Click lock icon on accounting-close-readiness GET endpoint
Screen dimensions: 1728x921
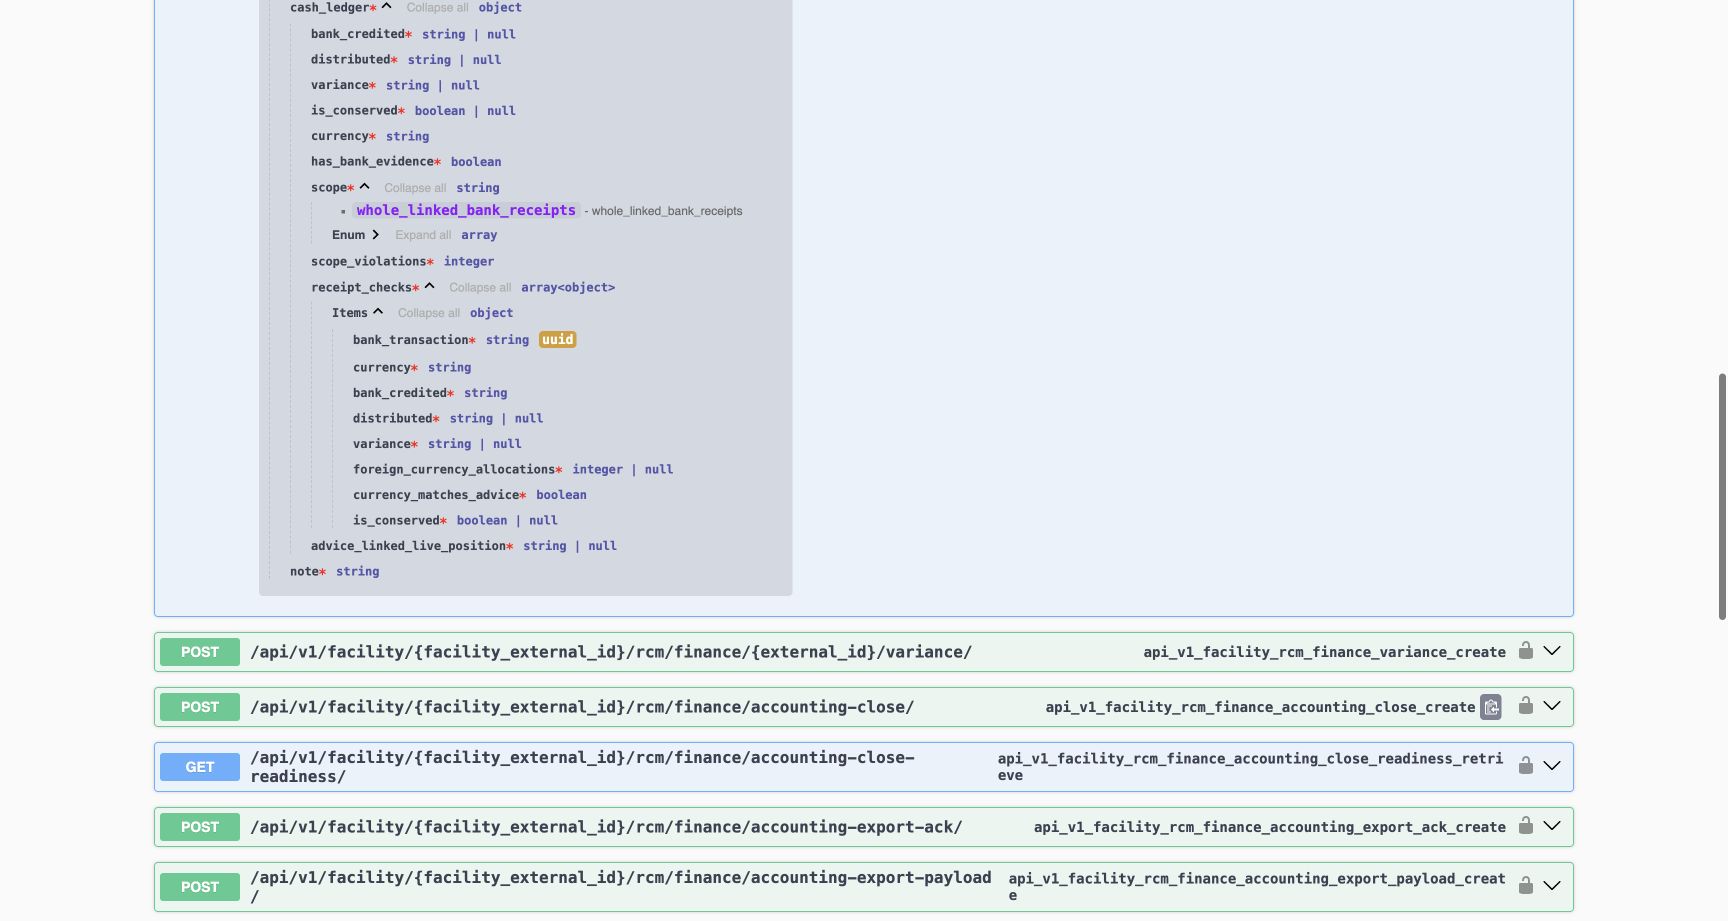[x=1526, y=766]
